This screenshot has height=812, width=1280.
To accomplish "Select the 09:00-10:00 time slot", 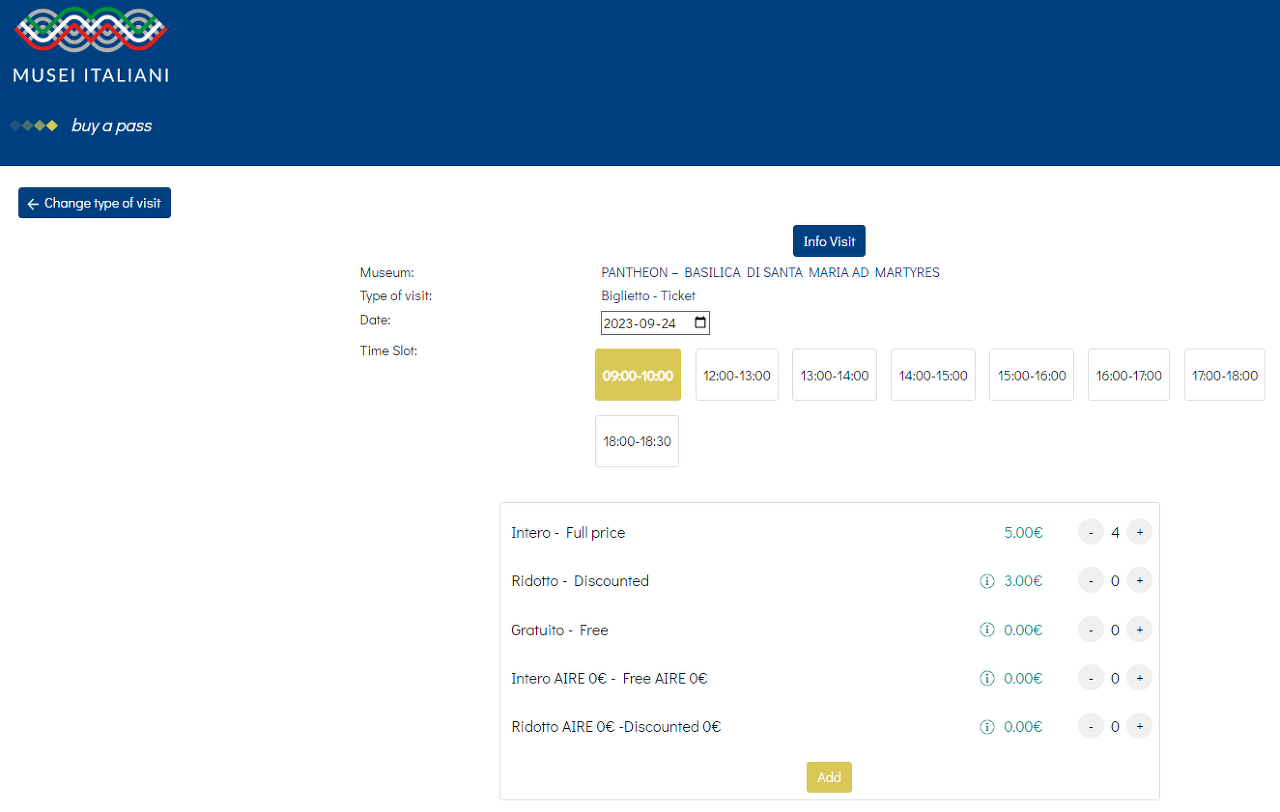I will click(x=638, y=375).
